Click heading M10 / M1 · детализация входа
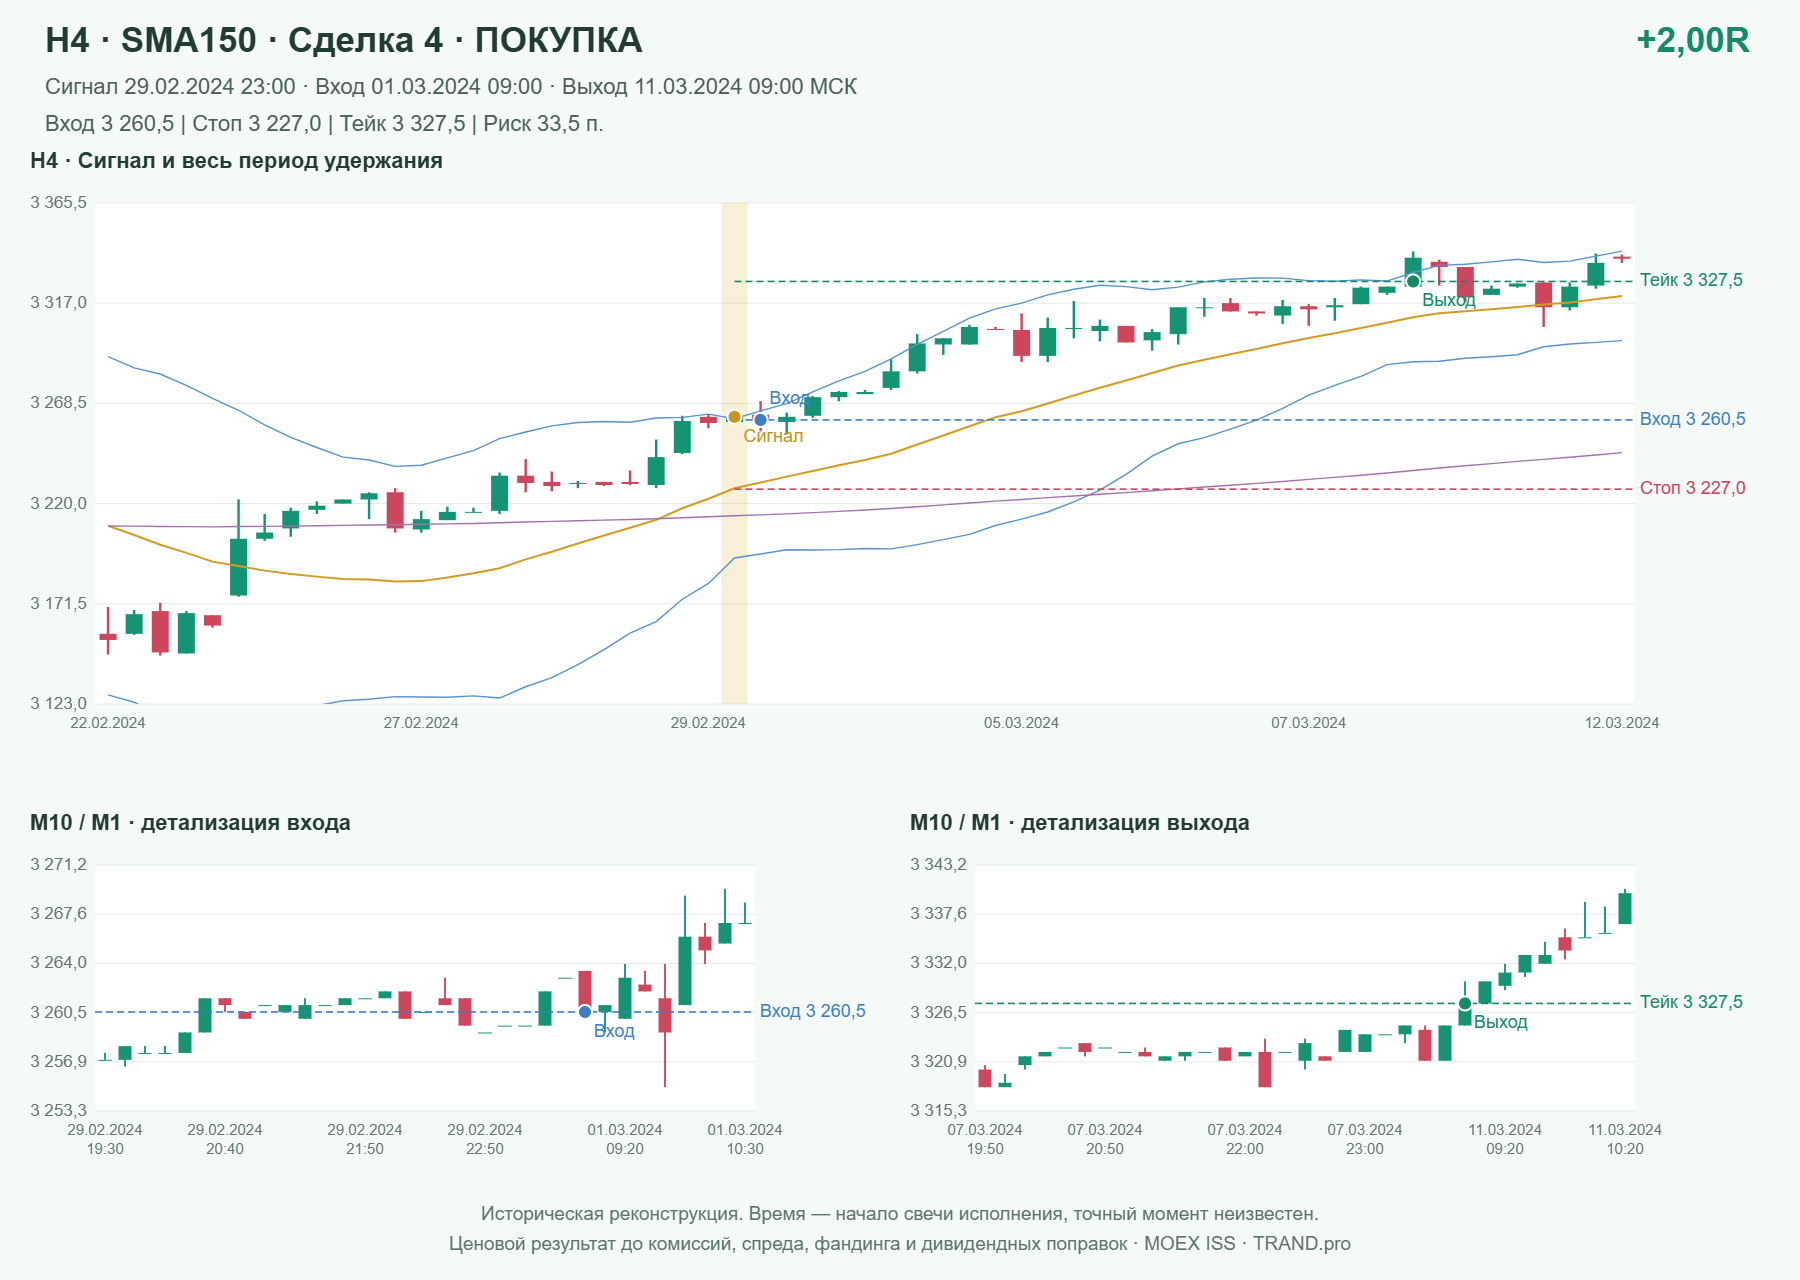 tap(190, 823)
